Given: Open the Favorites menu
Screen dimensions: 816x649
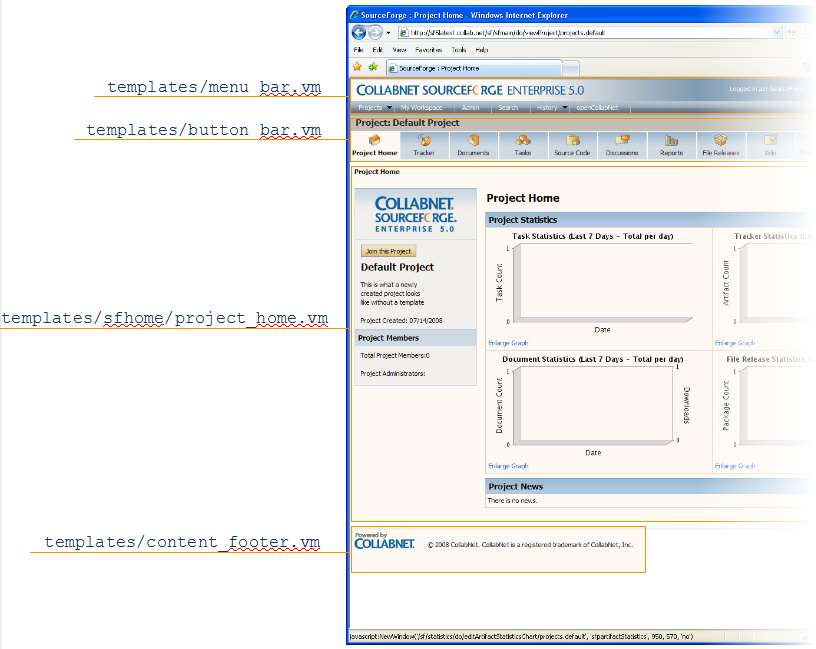Looking at the screenshot, I should [x=429, y=50].
